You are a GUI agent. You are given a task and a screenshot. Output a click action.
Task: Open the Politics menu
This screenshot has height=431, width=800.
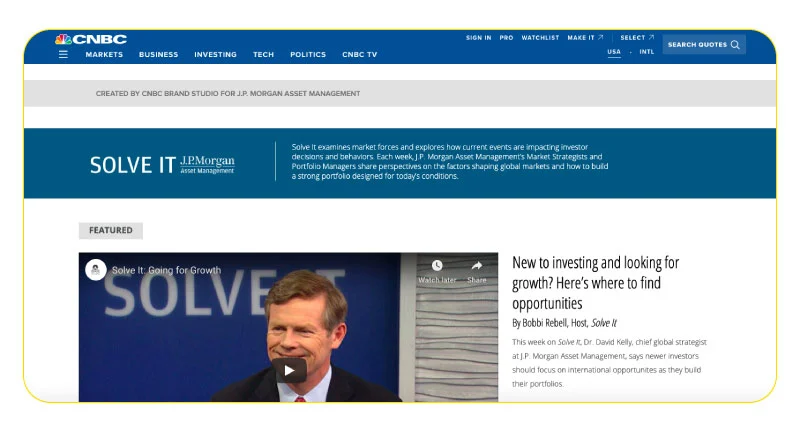pyautogui.click(x=308, y=55)
